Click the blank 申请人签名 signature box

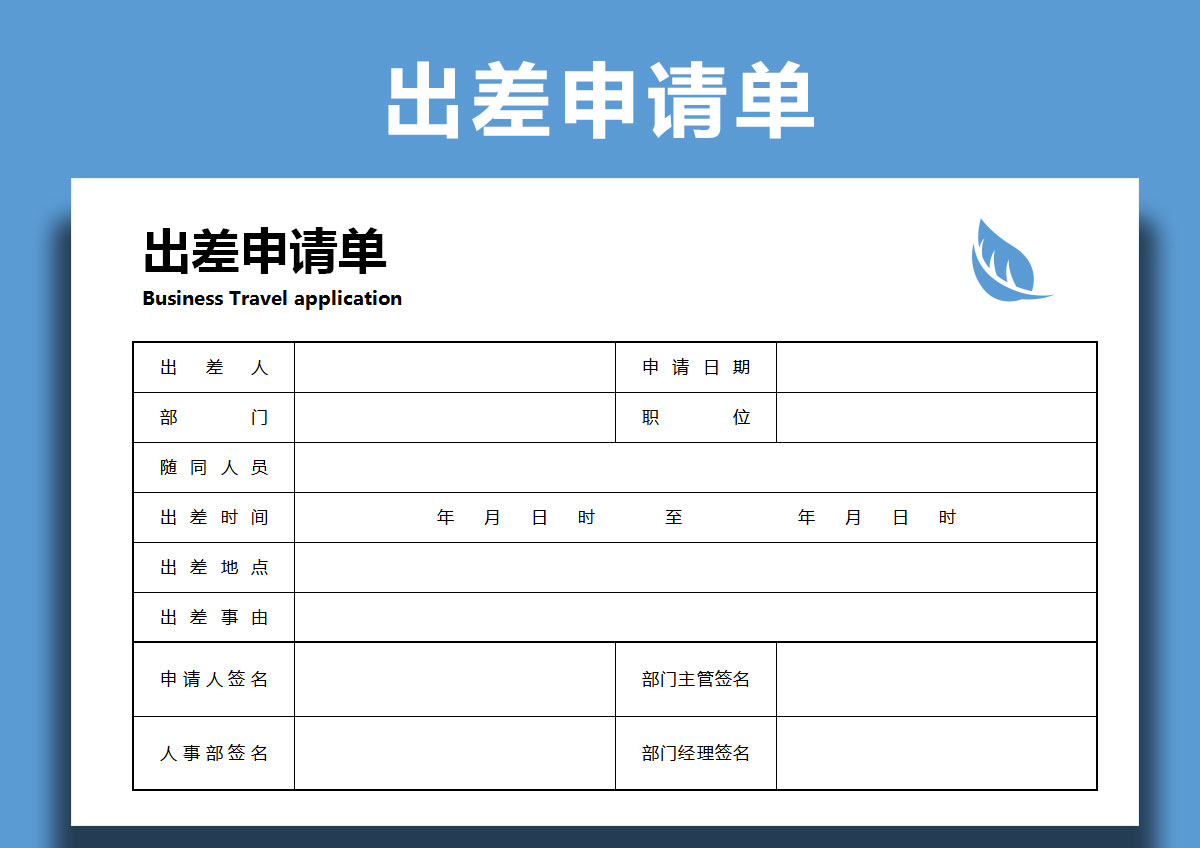click(x=454, y=680)
